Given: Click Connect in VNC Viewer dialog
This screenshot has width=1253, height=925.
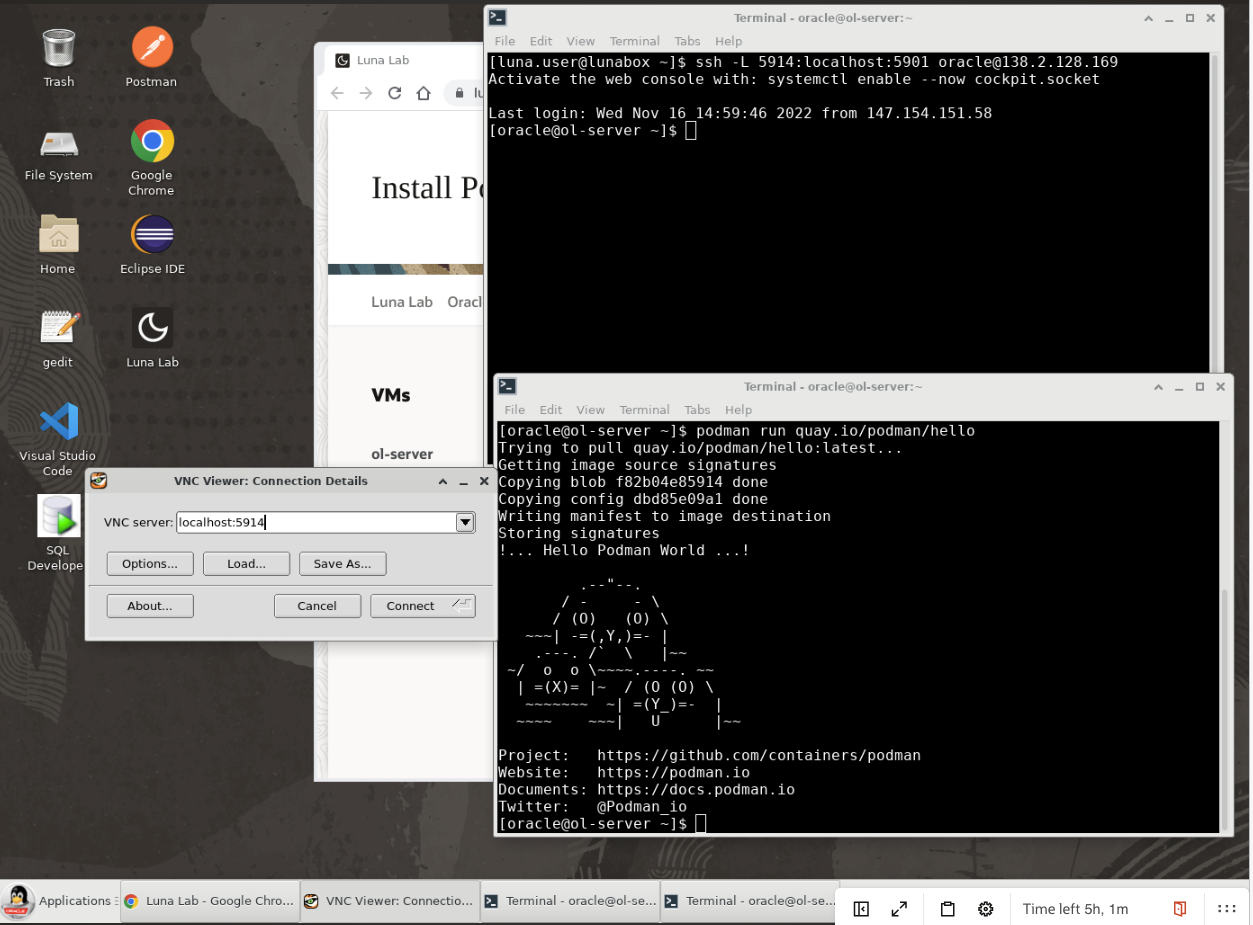Looking at the screenshot, I should point(422,606).
